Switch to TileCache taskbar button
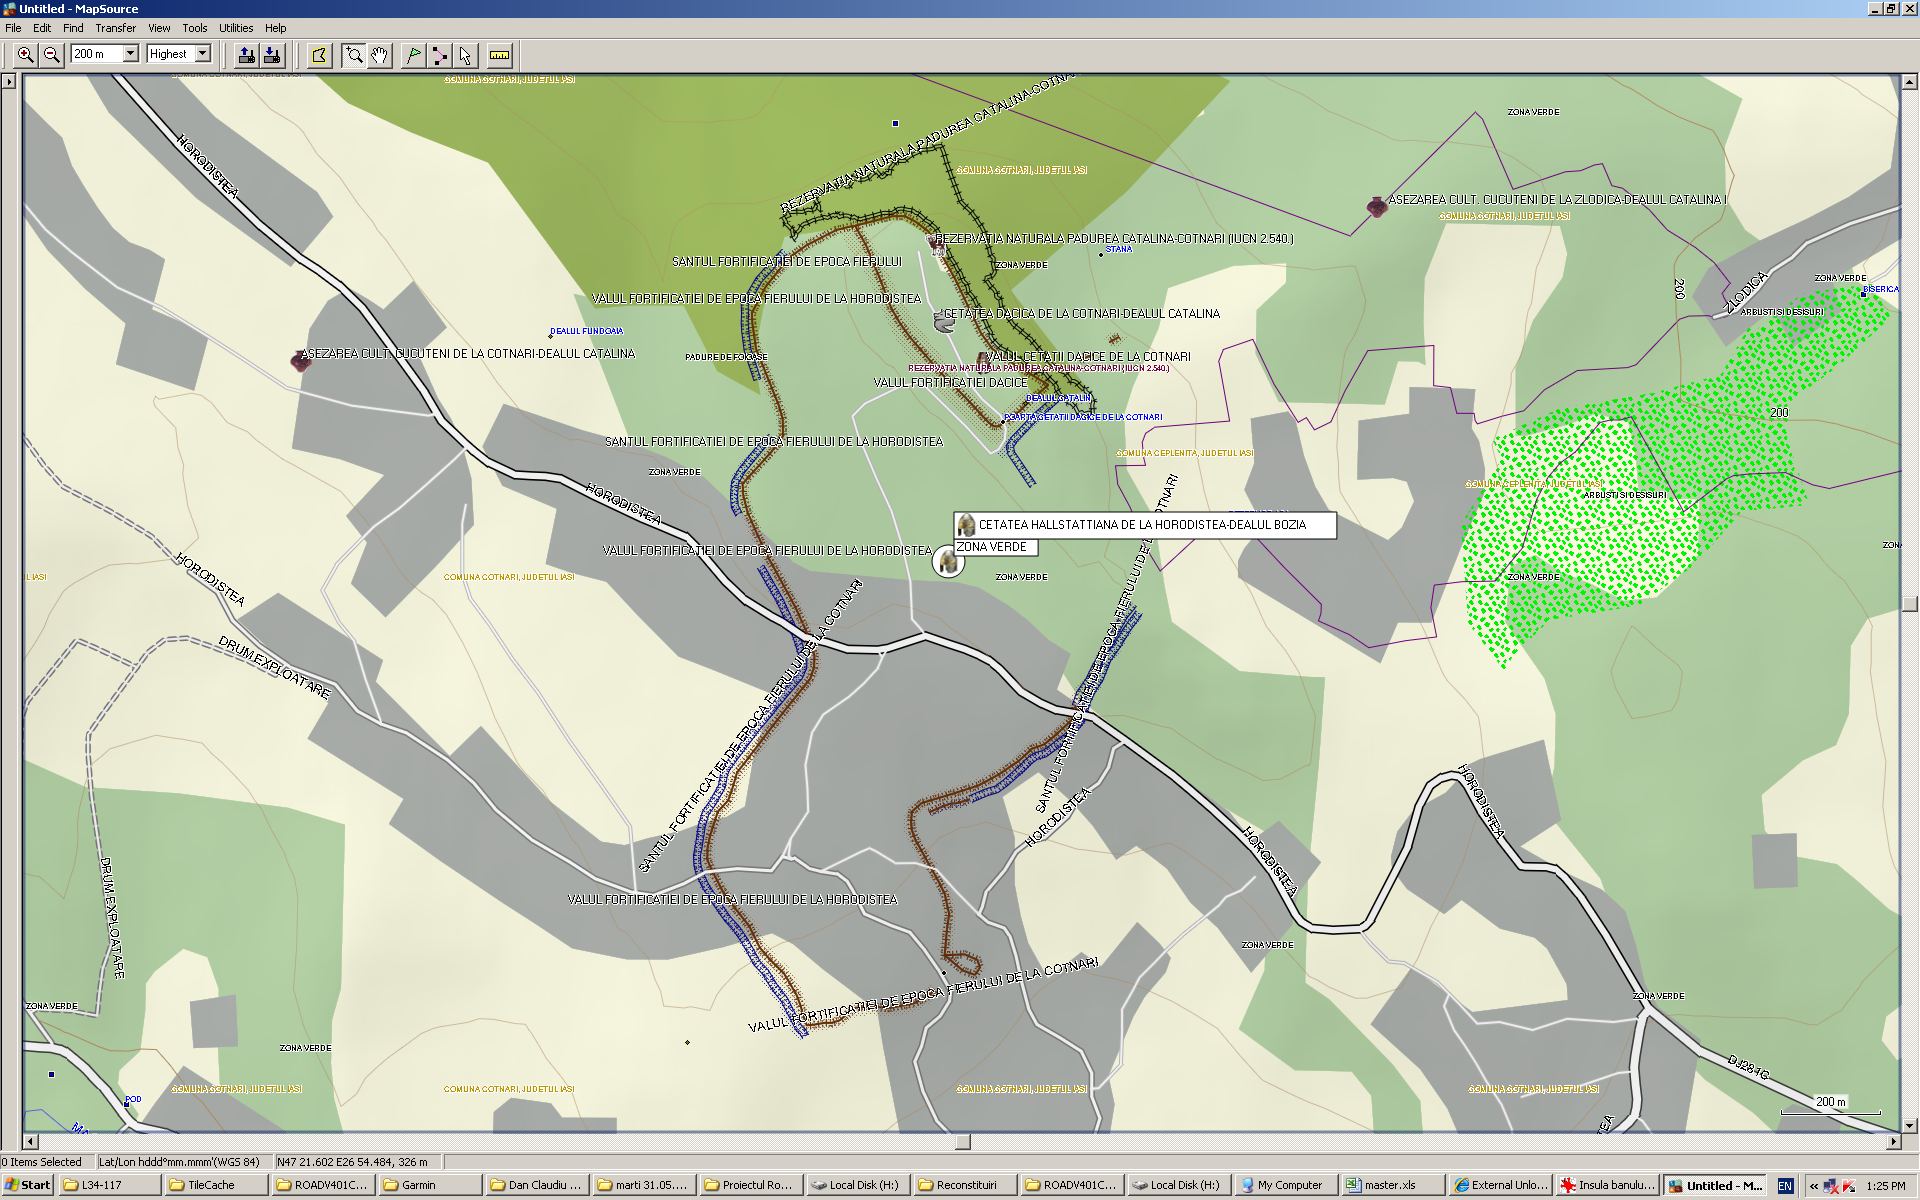The image size is (1920, 1200). point(216,1185)
